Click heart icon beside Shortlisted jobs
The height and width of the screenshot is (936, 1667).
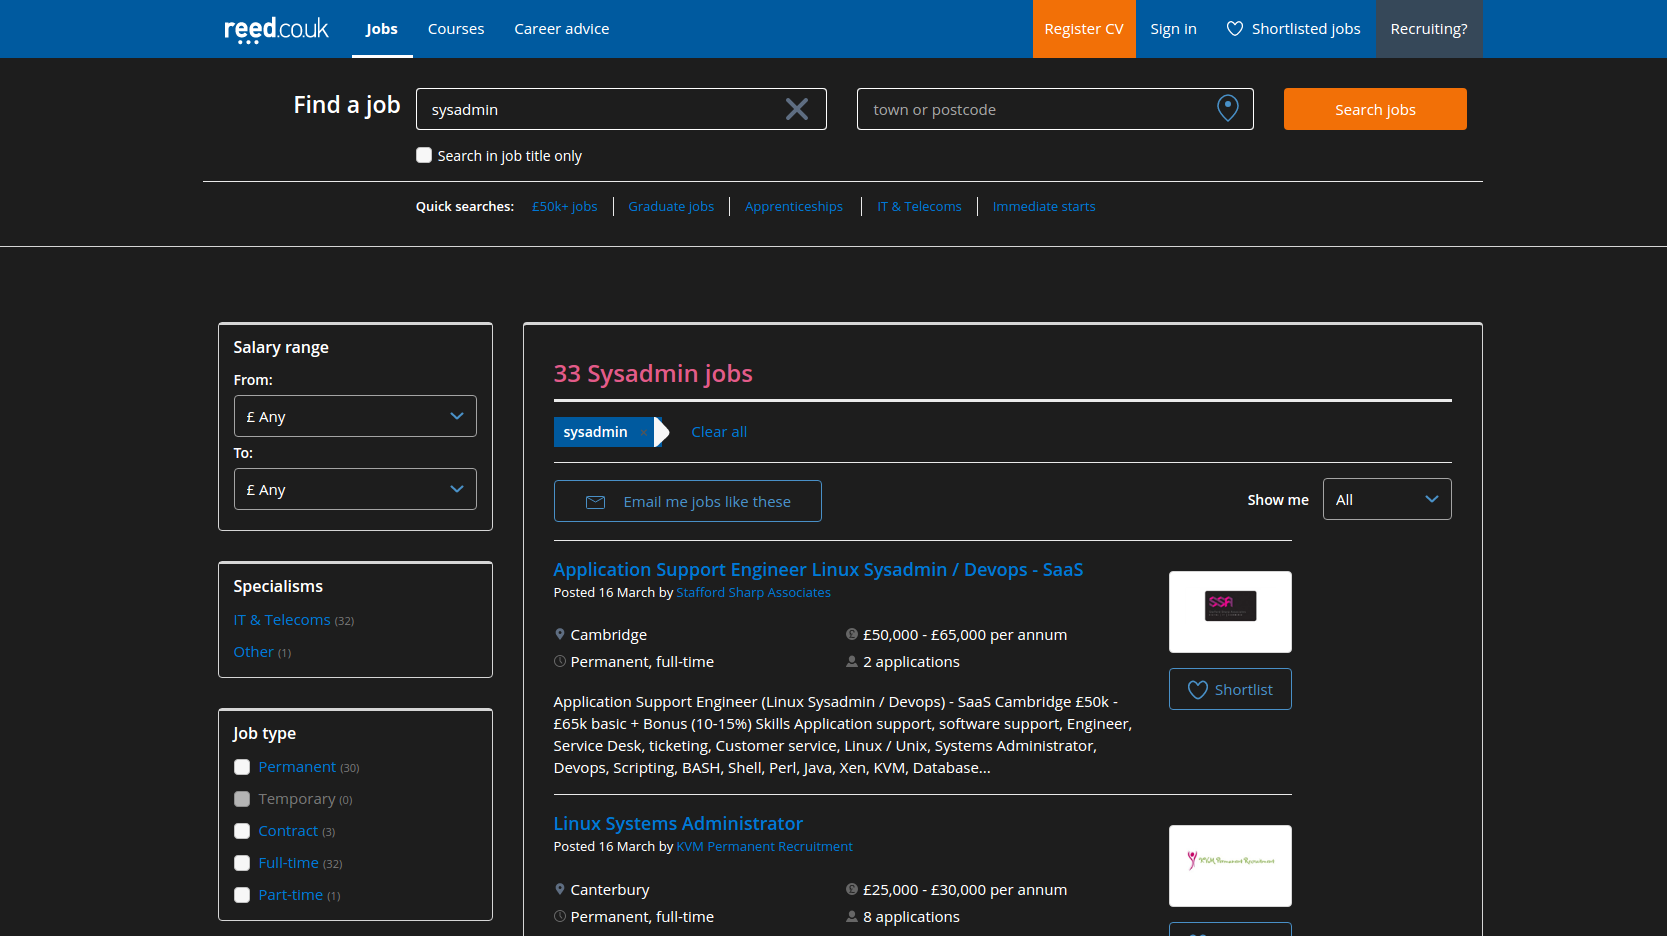click(1235, 29)
